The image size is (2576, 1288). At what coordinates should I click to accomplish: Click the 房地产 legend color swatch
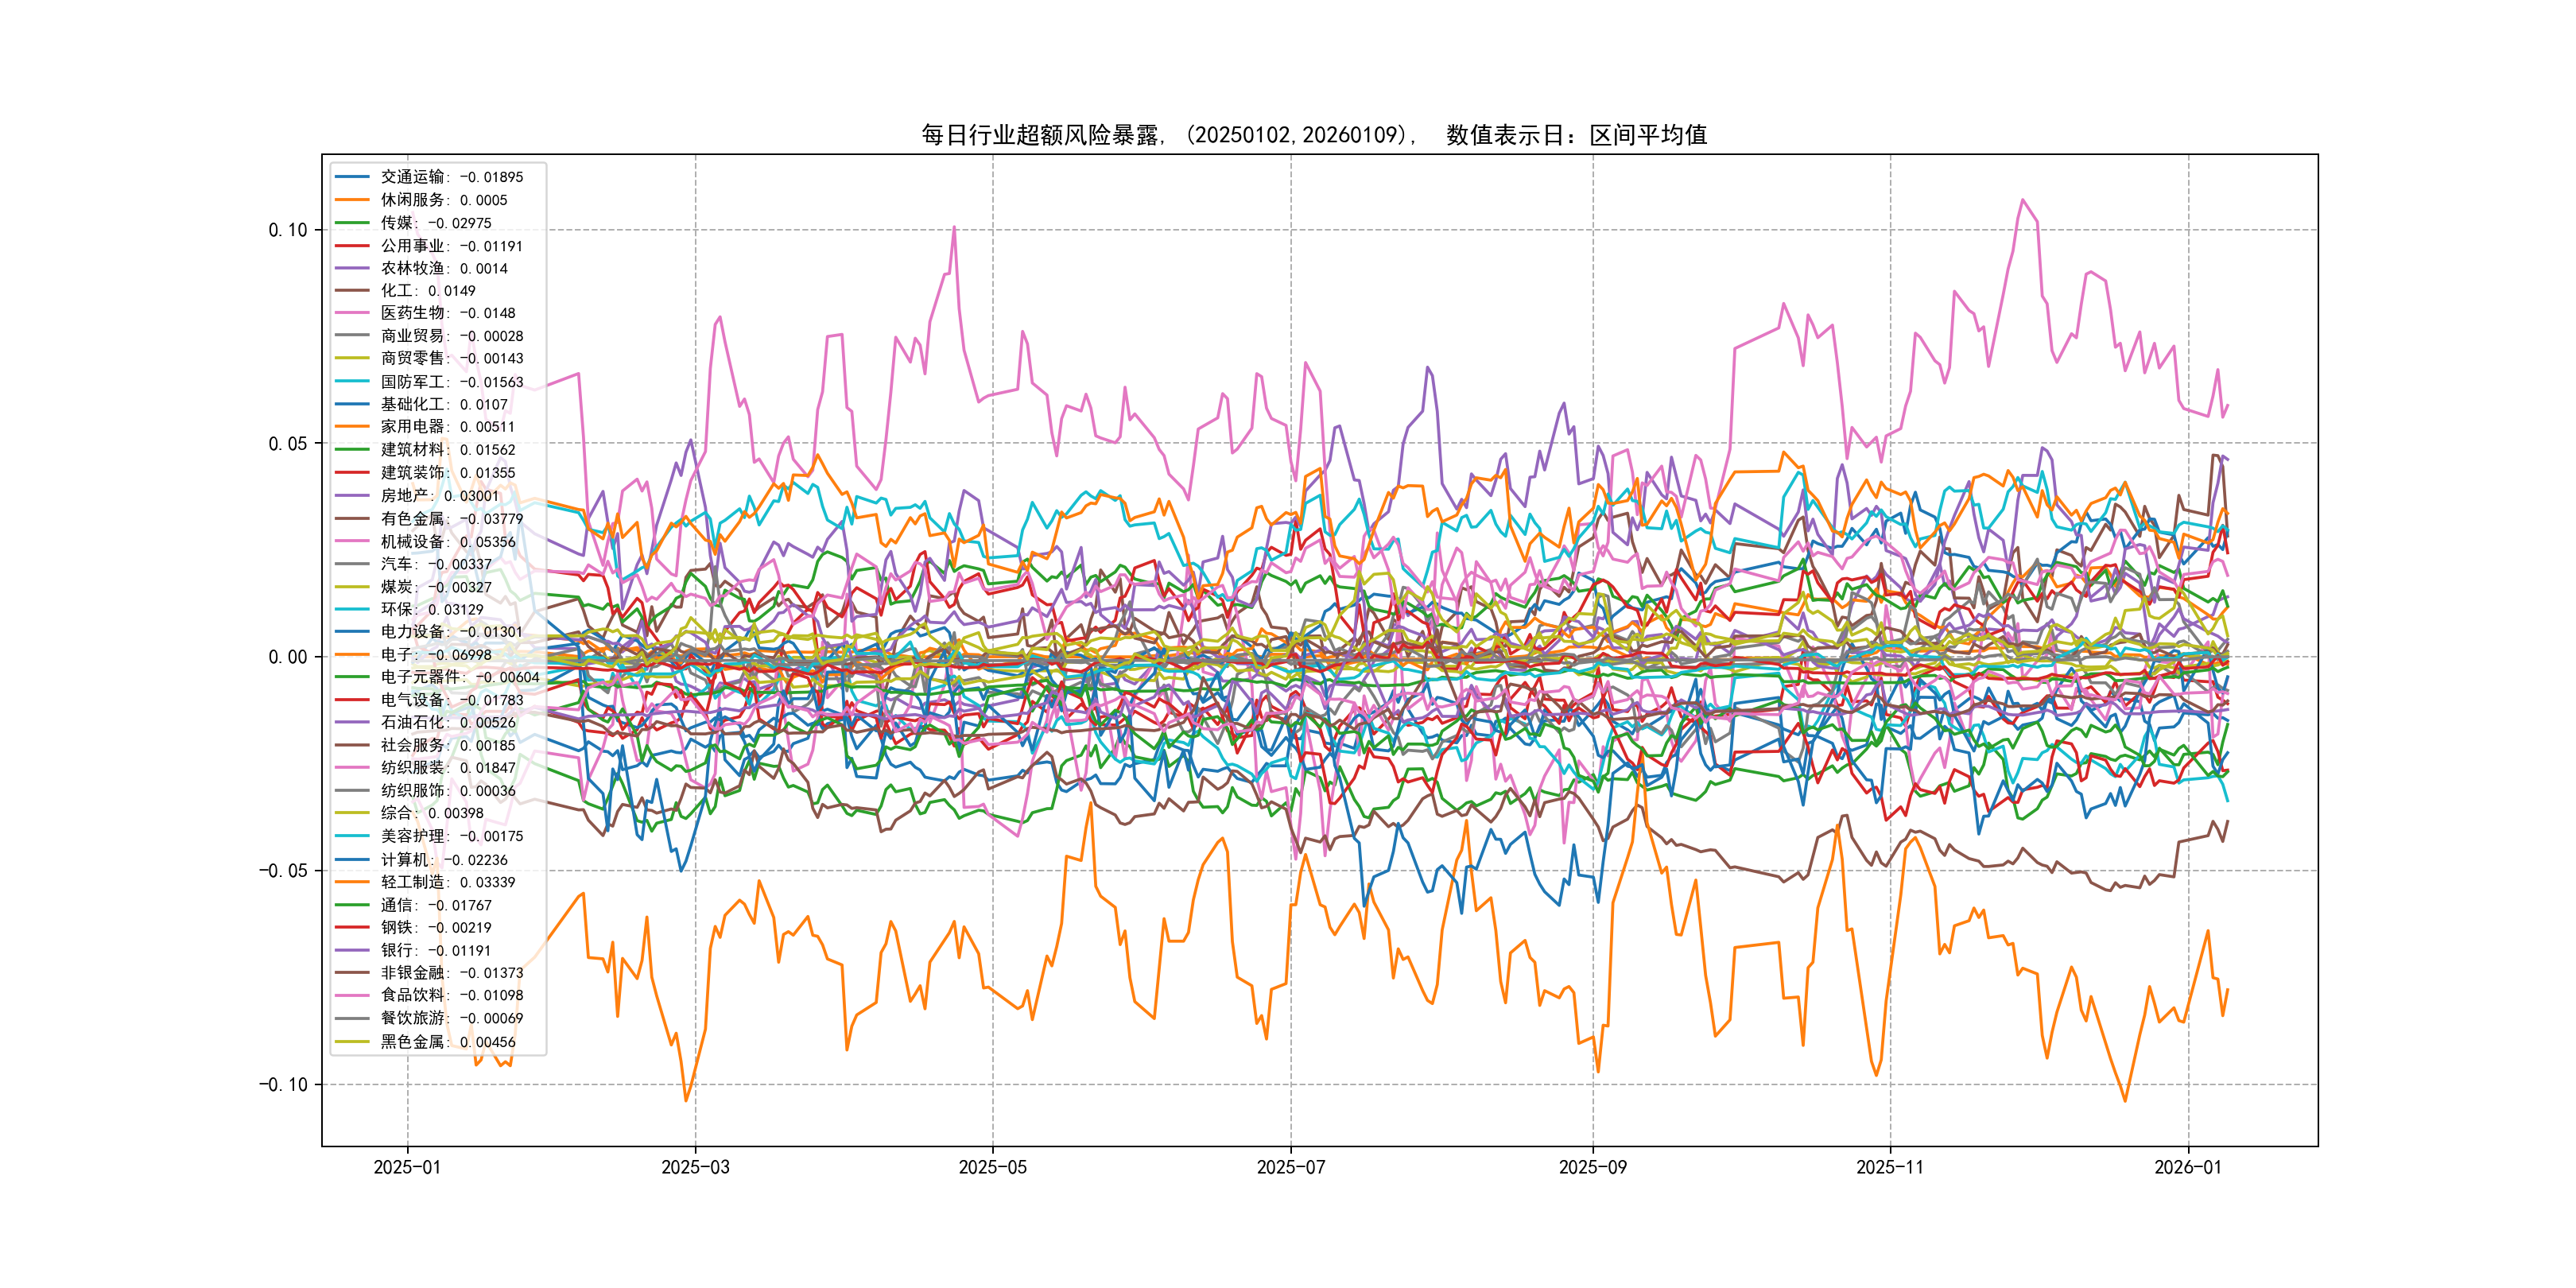point(352,496)
